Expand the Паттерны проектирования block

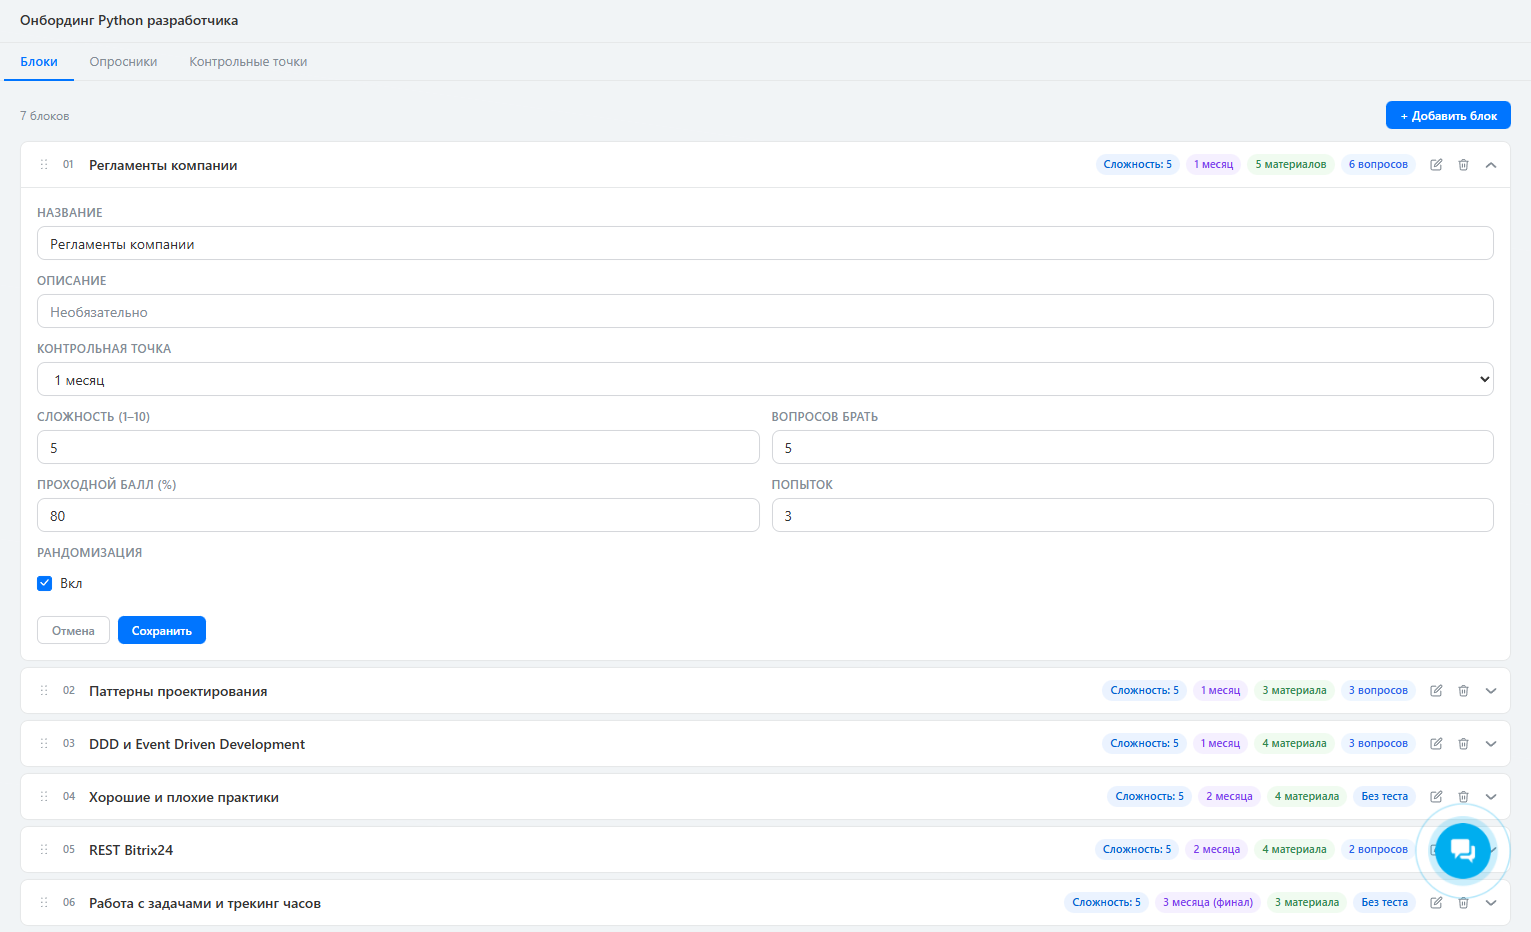pyautogui.click(x=1490, y=691)
